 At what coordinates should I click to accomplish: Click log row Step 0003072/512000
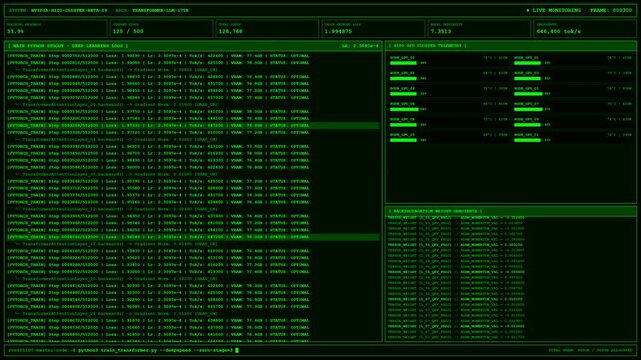pyautogui.click(x=193, y=98)
